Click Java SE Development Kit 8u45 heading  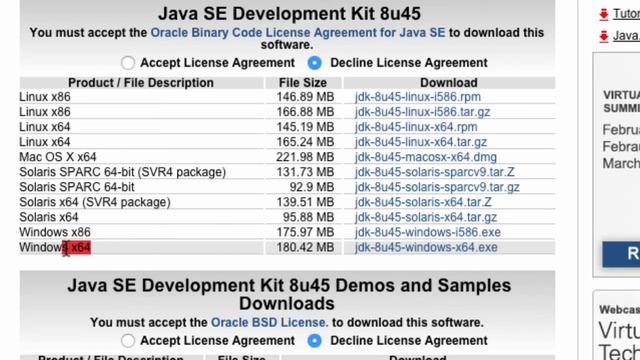[289, 13]
